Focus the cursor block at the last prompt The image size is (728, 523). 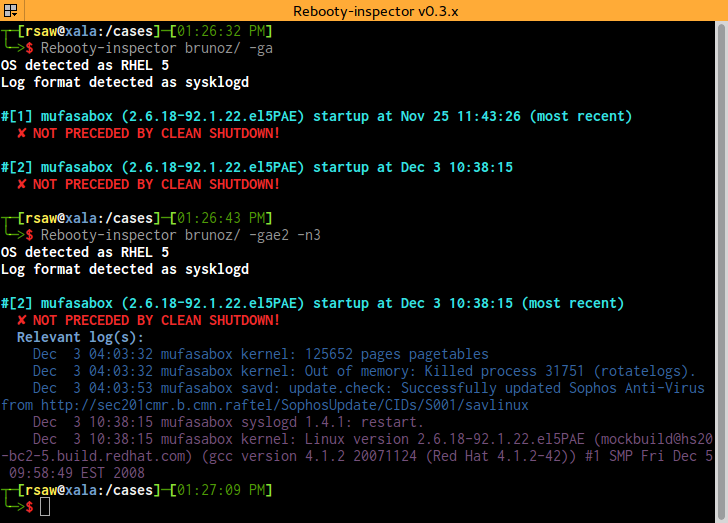45,508
